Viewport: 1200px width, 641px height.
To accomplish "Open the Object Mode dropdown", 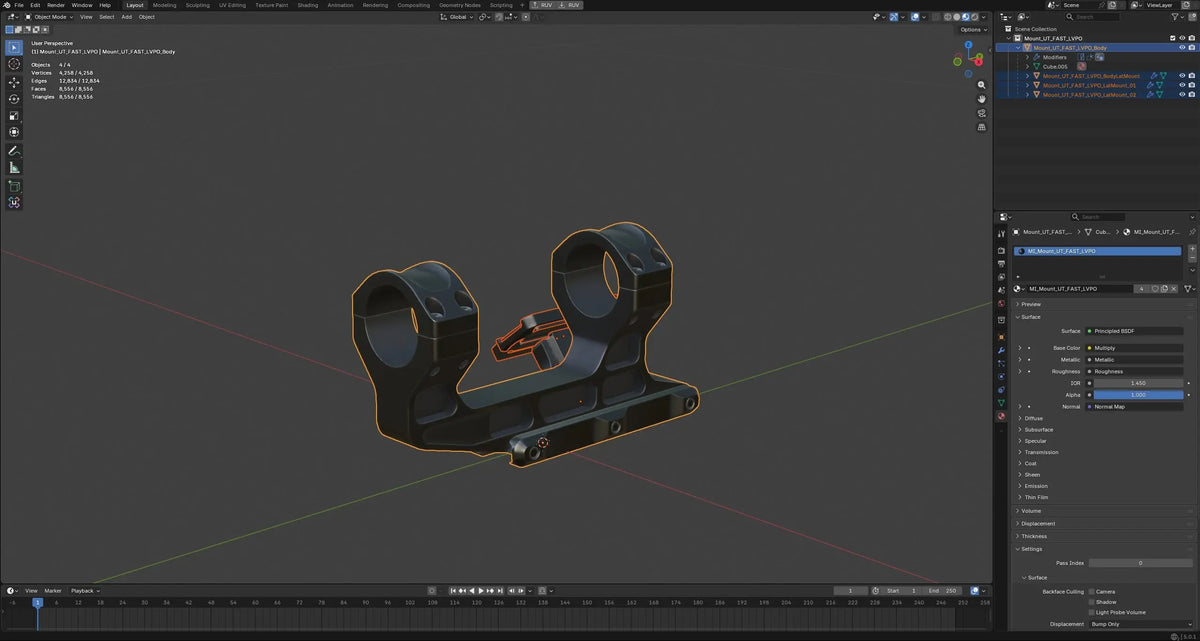I will click(x=50, y=17).
